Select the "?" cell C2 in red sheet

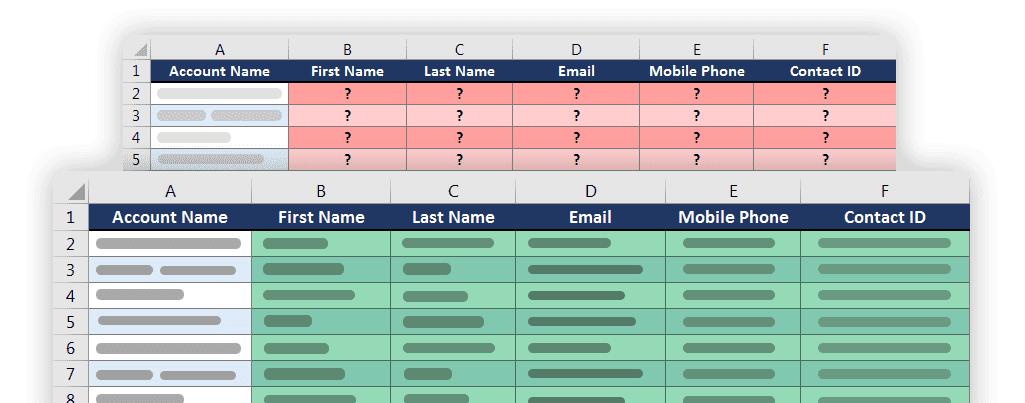(x=460, y=94)
